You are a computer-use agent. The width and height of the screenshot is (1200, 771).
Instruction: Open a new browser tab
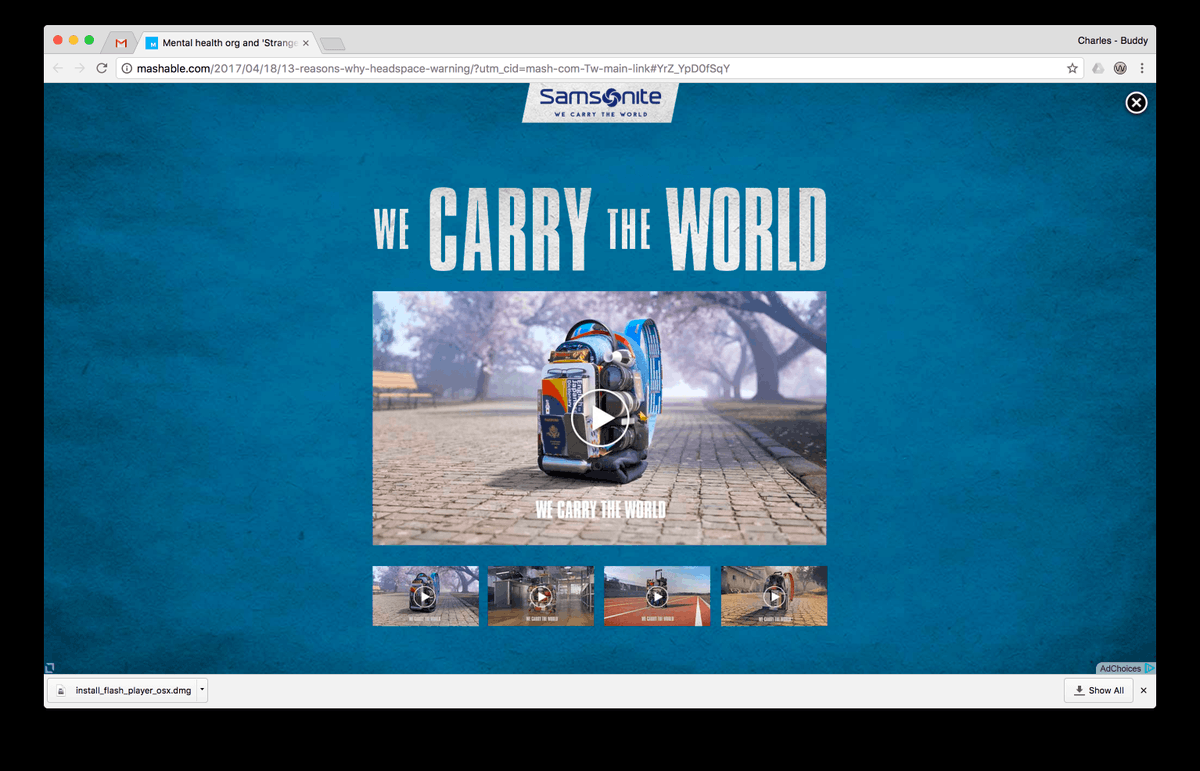tap(333, 43)
